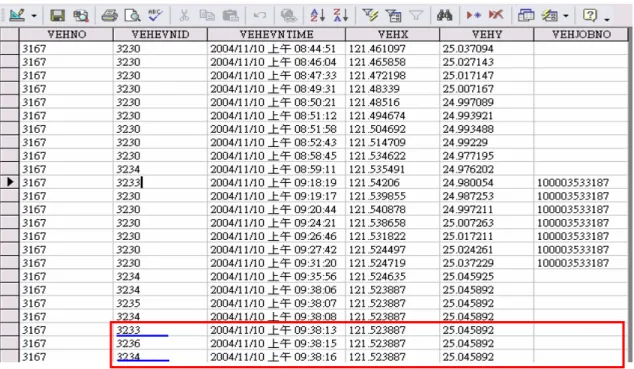Image resolution: width=634 pixels, height=369 pixels.
Task: Add a new record with the toolbar icon
Action: 473,15
